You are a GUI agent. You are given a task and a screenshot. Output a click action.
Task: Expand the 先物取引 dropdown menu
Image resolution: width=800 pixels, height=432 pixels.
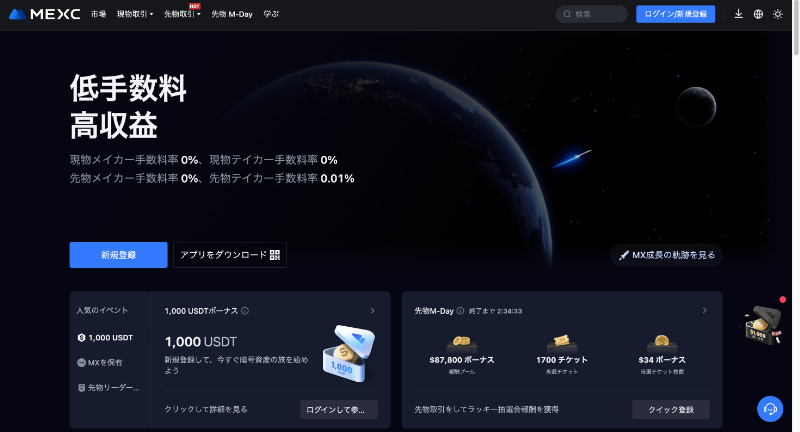(x=182, y=14)
